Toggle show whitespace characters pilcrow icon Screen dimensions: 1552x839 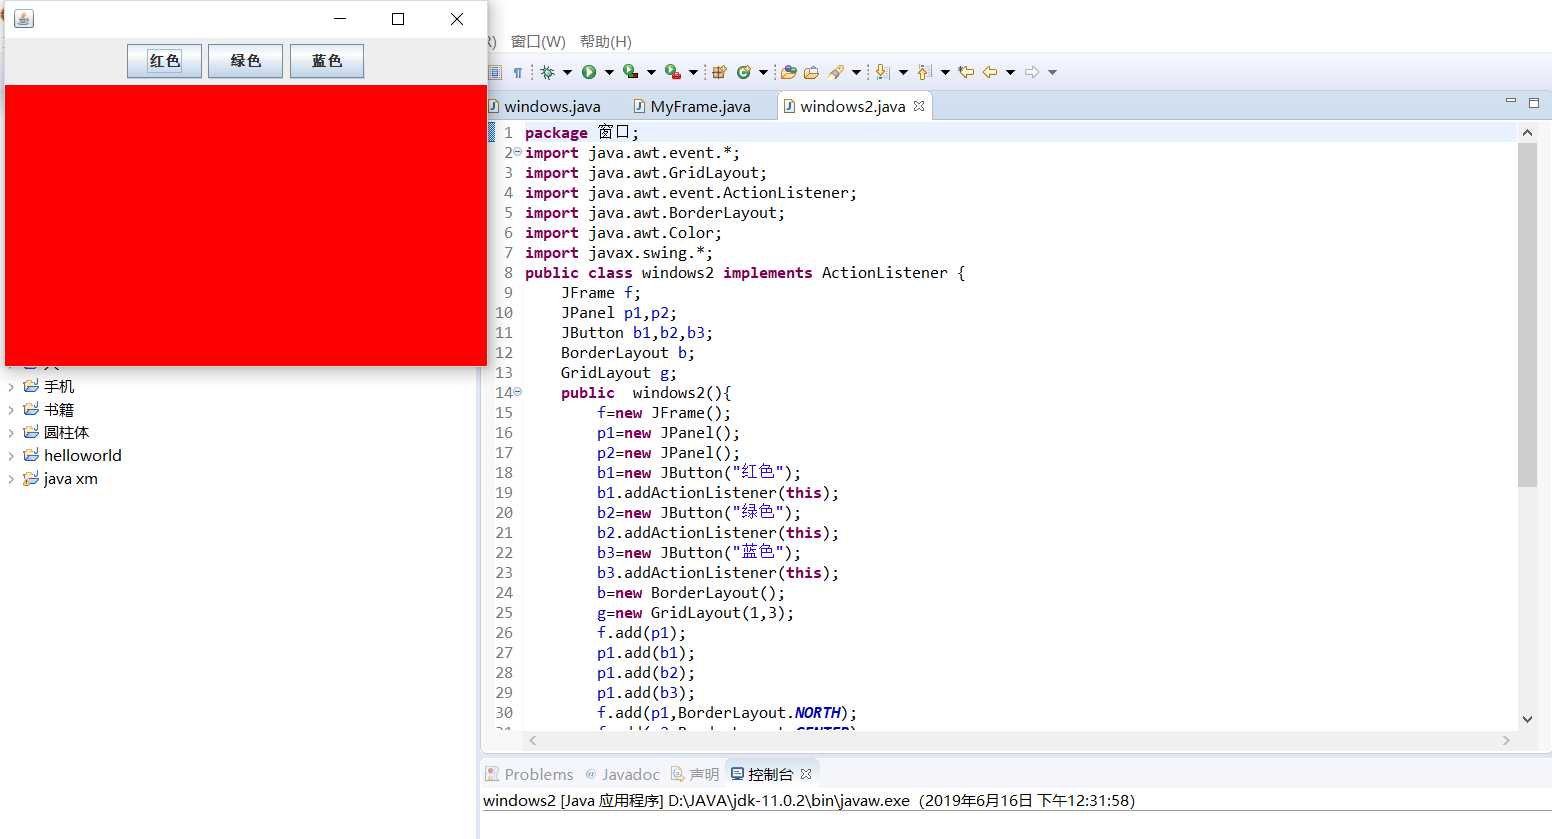(x=518, y=72)
